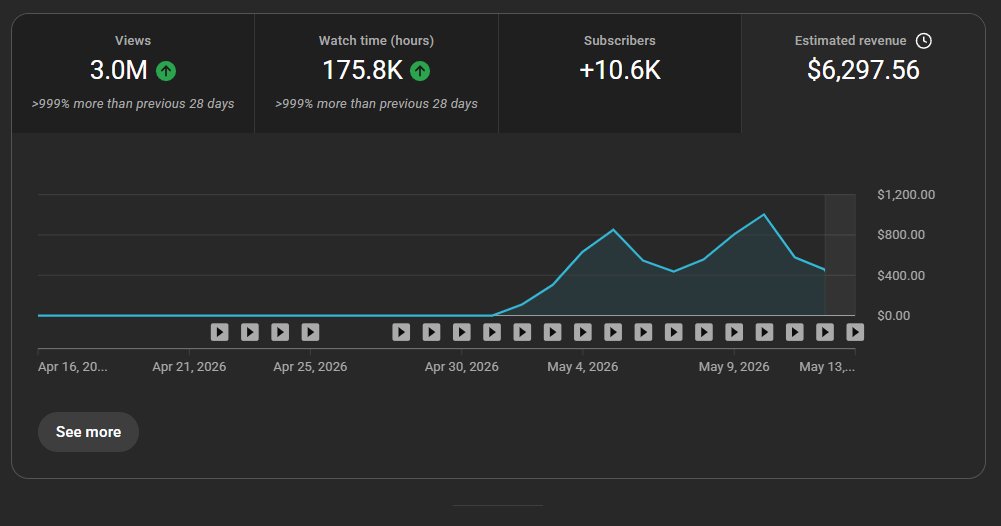The image size is (1001, 526).
Task: Open the video marker above May 9, 2026
Action: (x=734, y=332)
